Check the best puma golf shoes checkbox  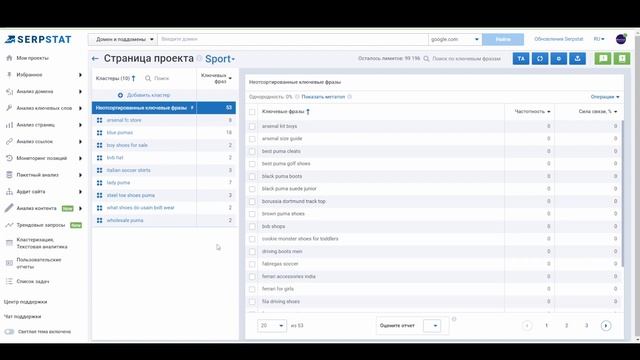point(252,164)
